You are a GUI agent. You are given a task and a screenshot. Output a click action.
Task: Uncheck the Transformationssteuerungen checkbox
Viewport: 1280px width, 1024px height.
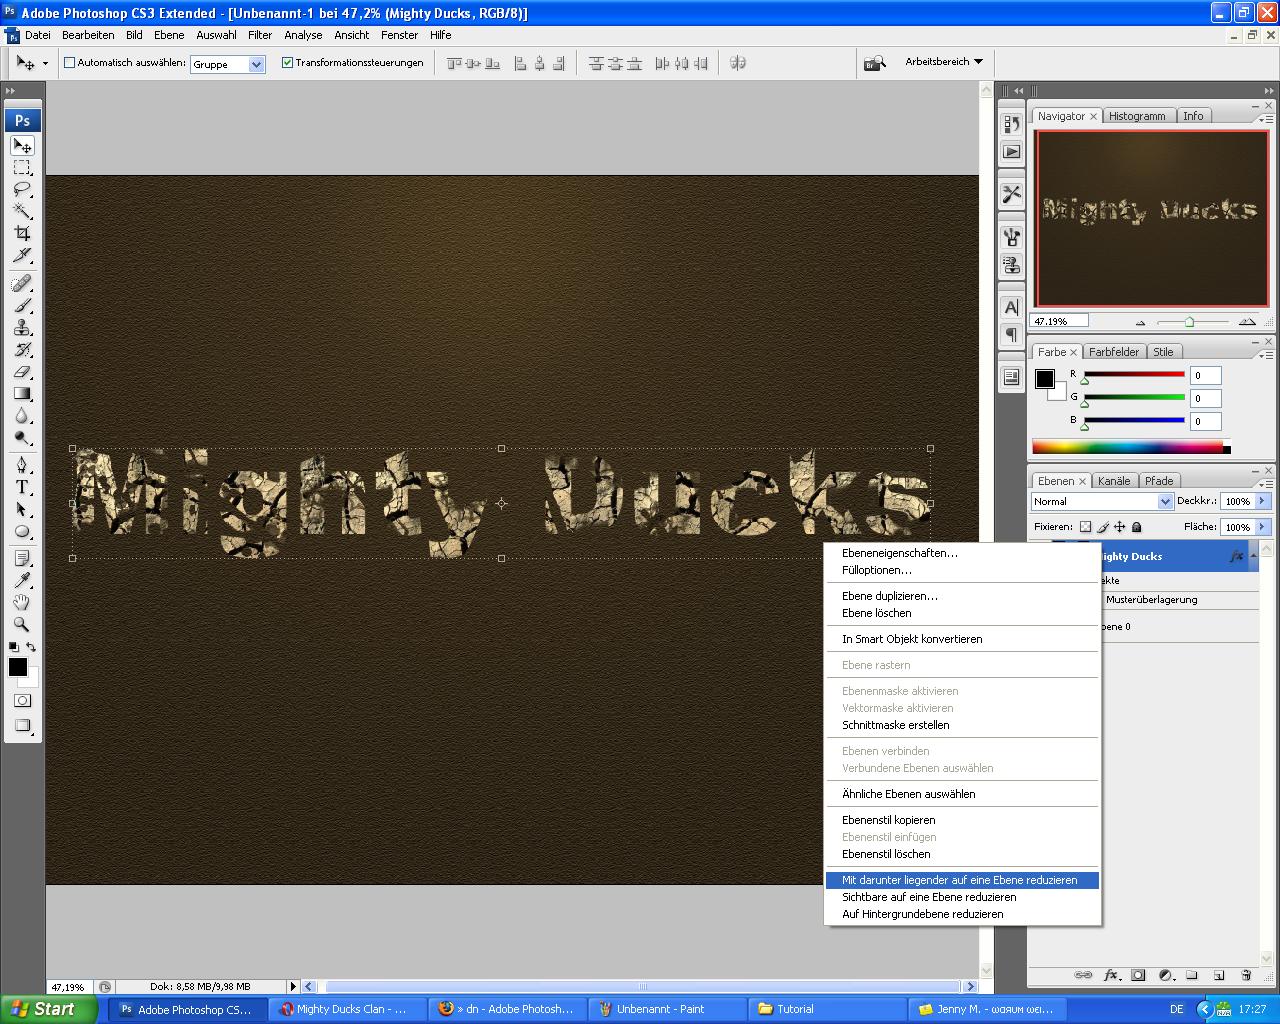click(x=288, y=62)
